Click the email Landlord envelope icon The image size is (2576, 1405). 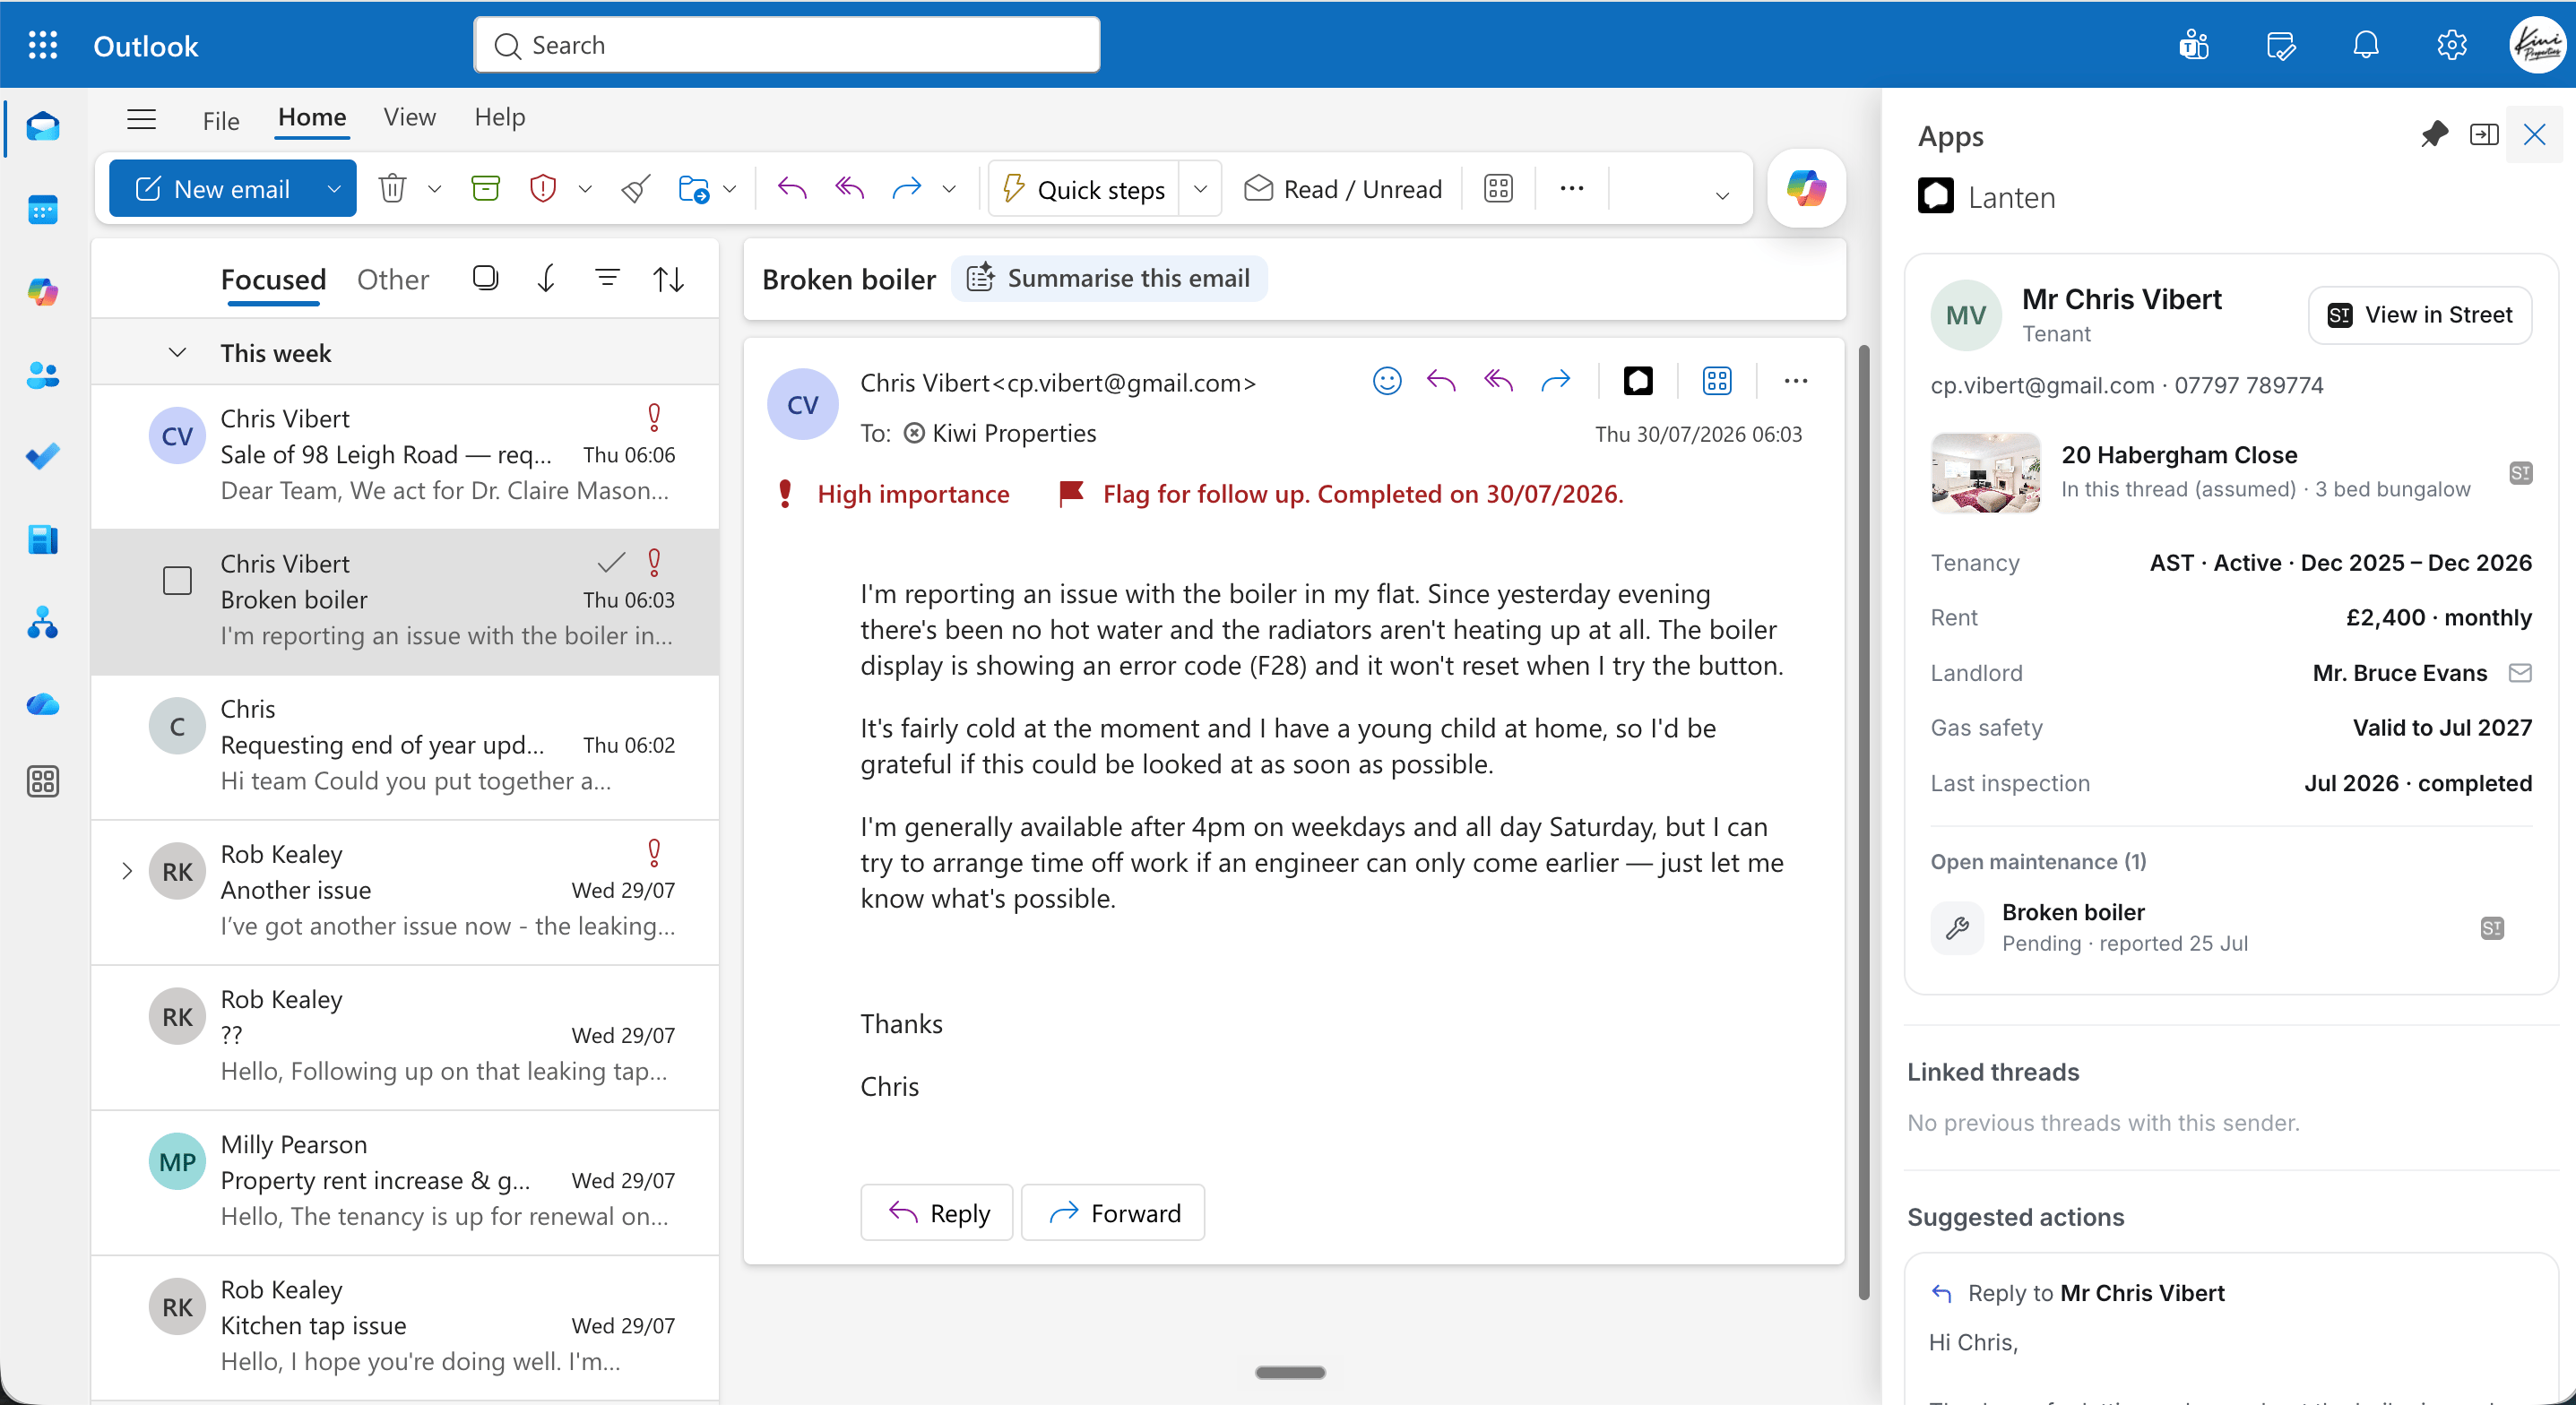pos(2520,673)
